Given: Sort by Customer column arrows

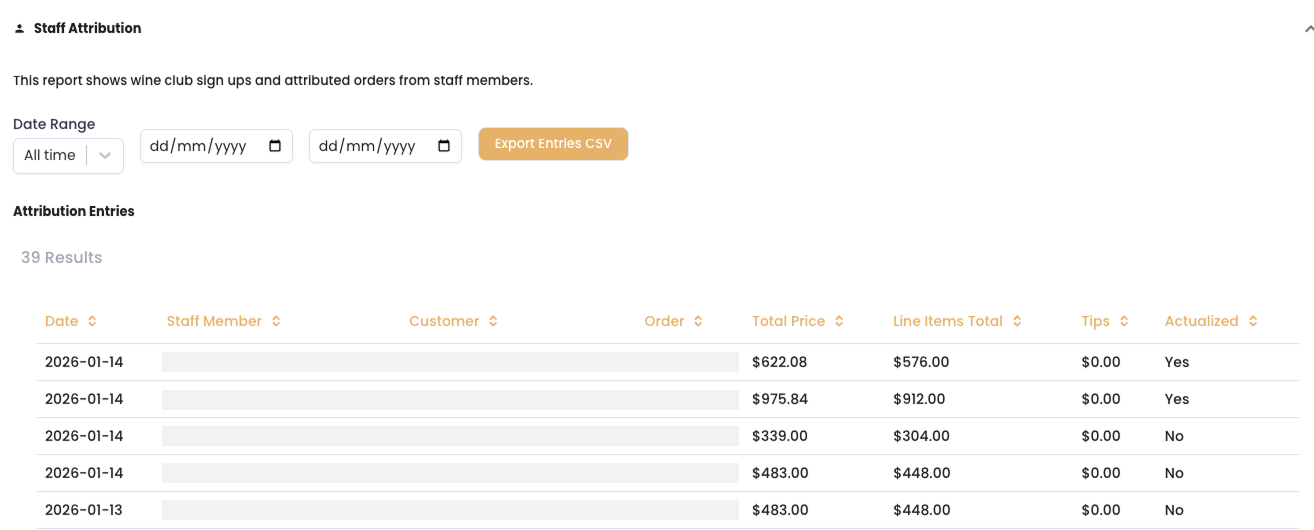Looking at the screenshot, I should (x=493, y=321).
